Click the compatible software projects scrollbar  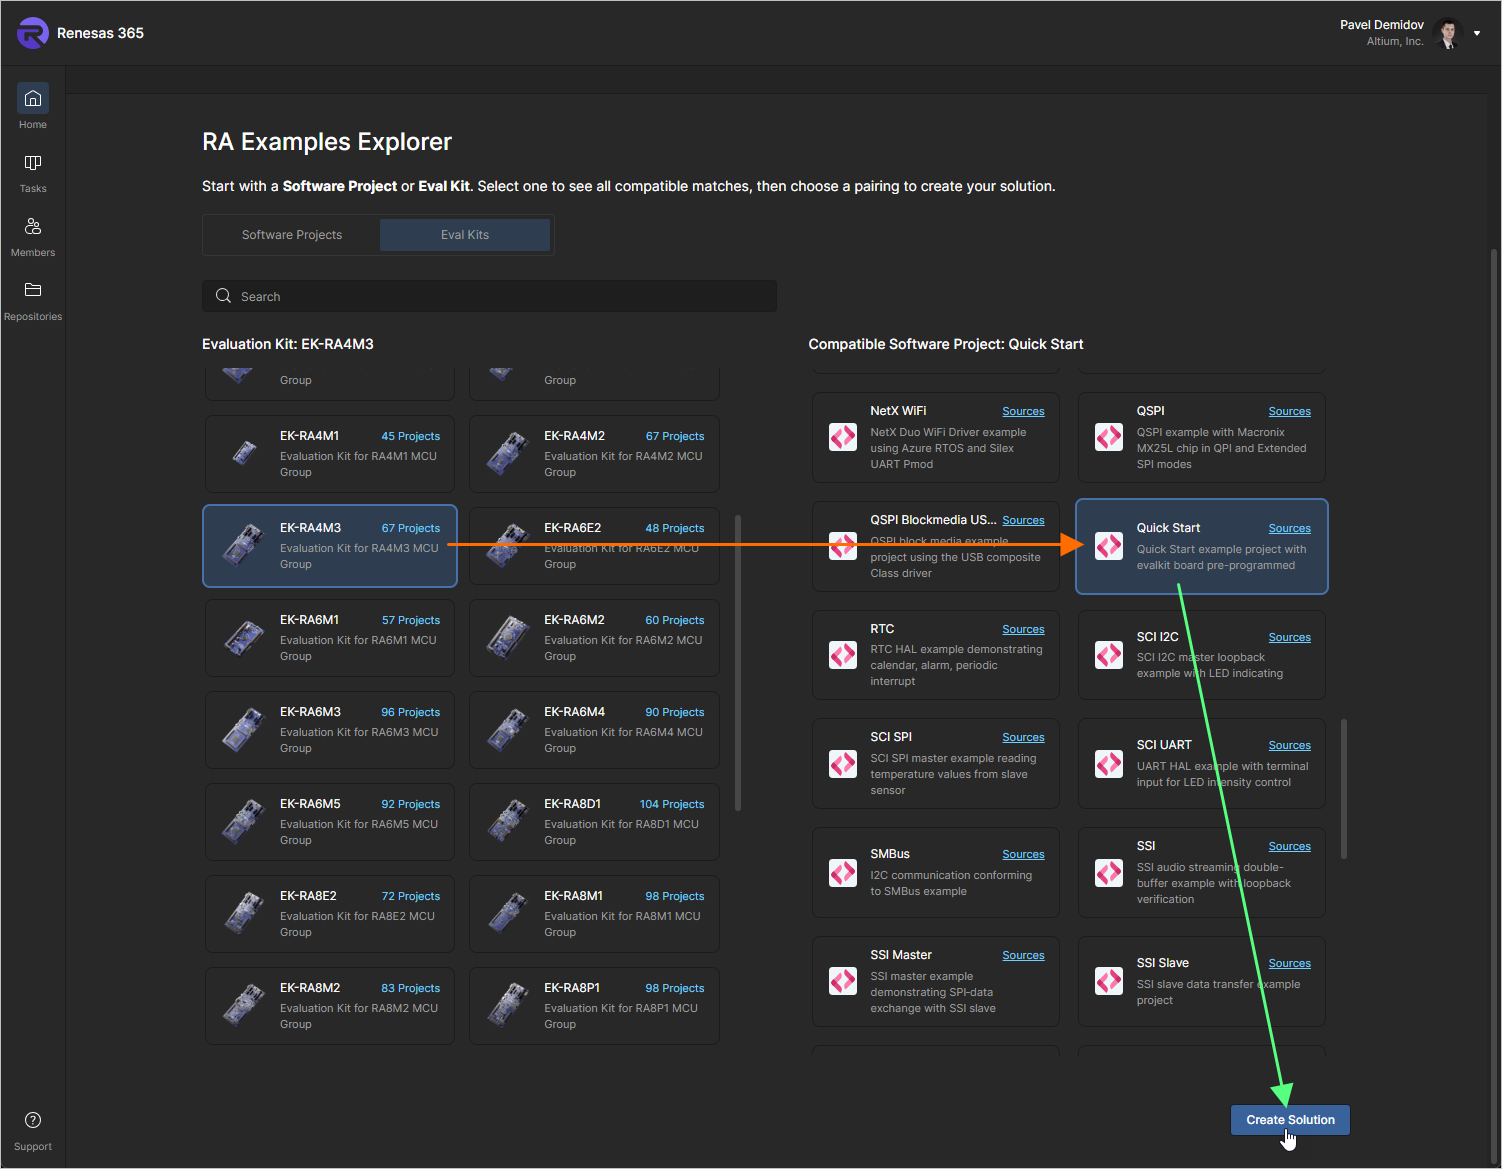1344,788
